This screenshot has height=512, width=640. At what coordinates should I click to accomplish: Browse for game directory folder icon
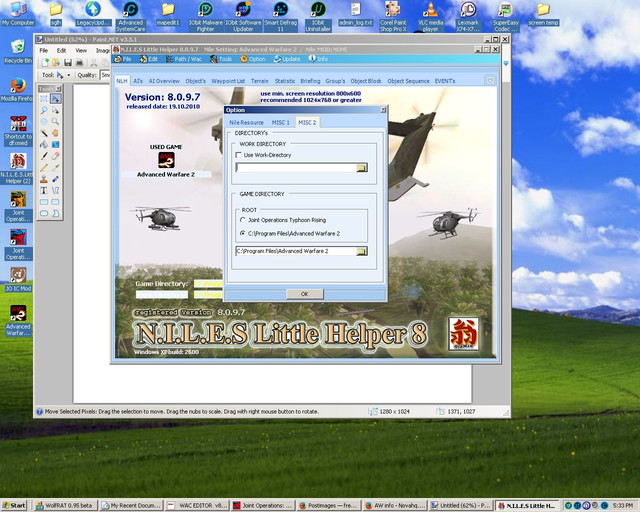(x=361, y=251)
